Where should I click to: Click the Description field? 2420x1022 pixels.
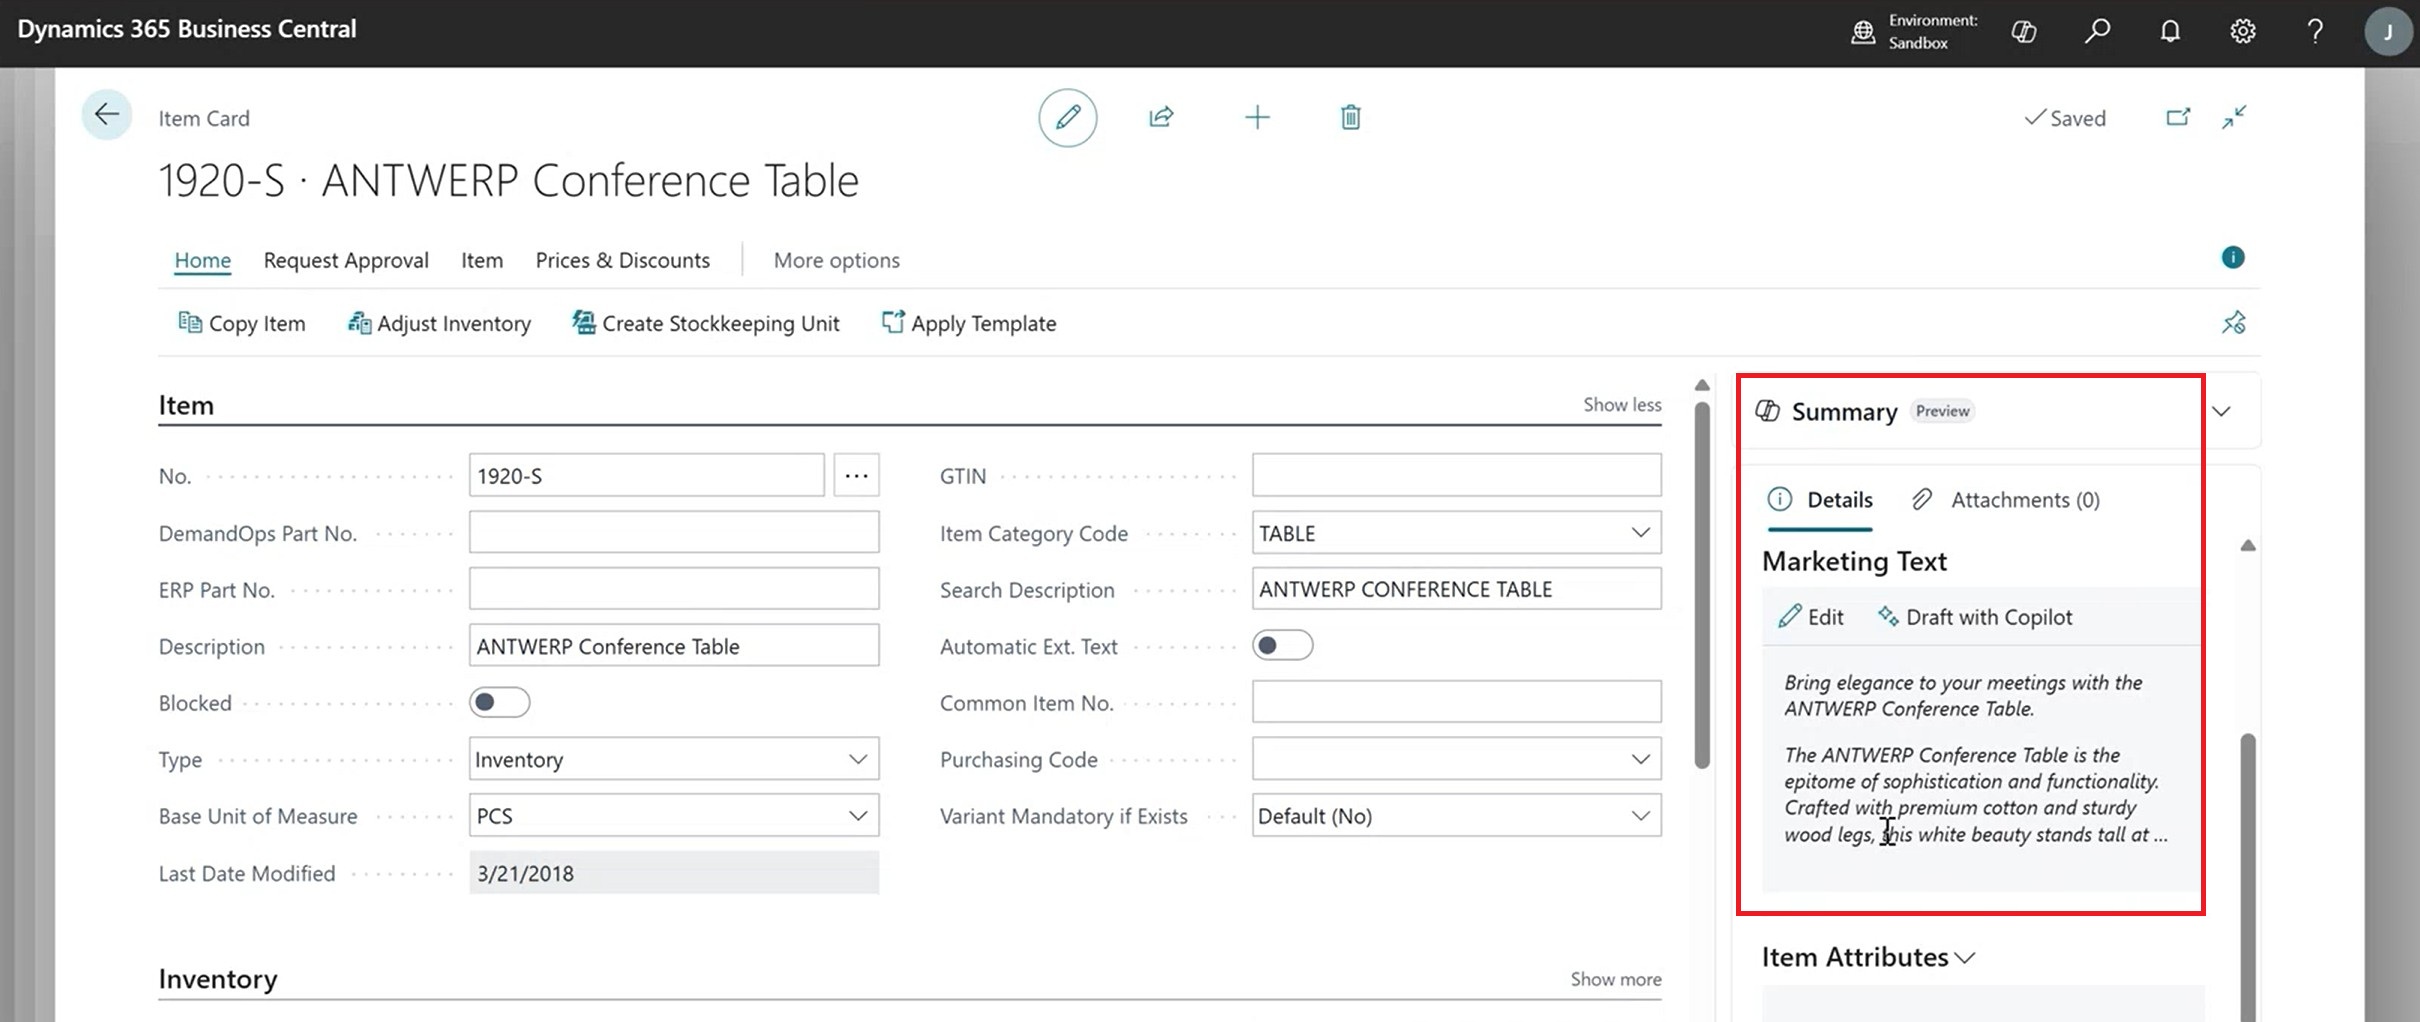pos(674,646)
